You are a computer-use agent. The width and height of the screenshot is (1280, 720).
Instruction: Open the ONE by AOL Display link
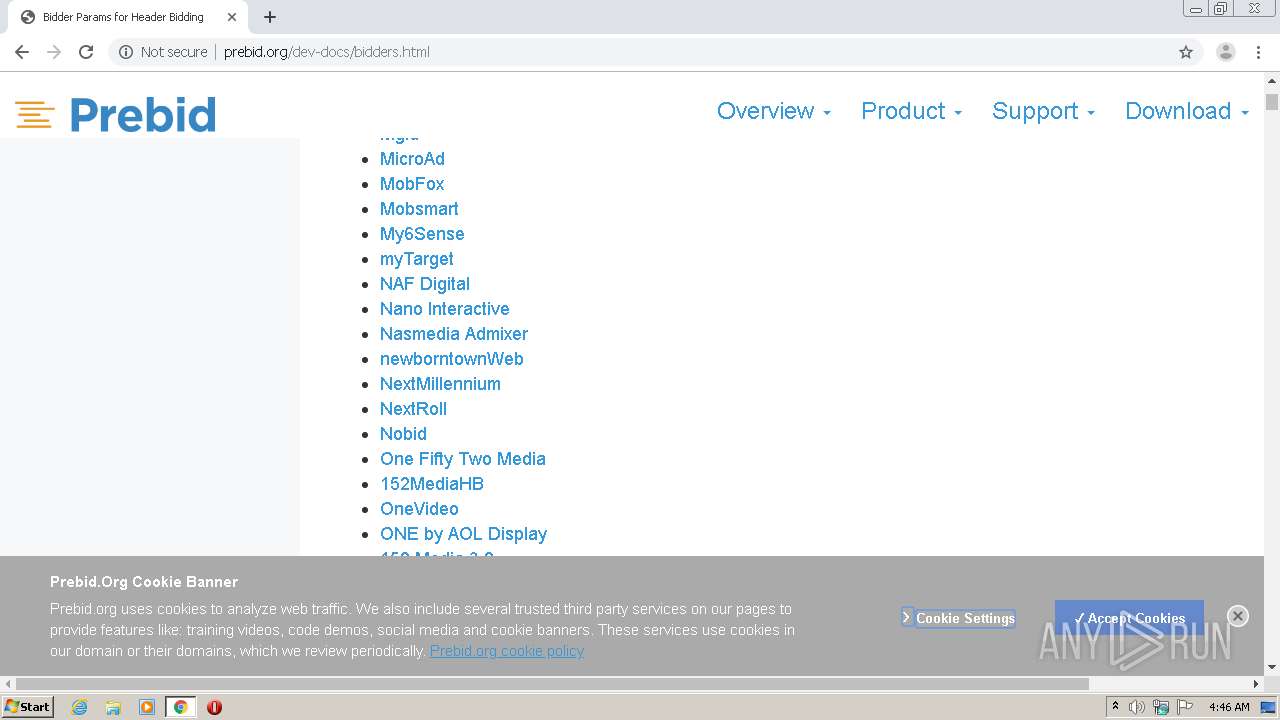[x=464, y=534]
